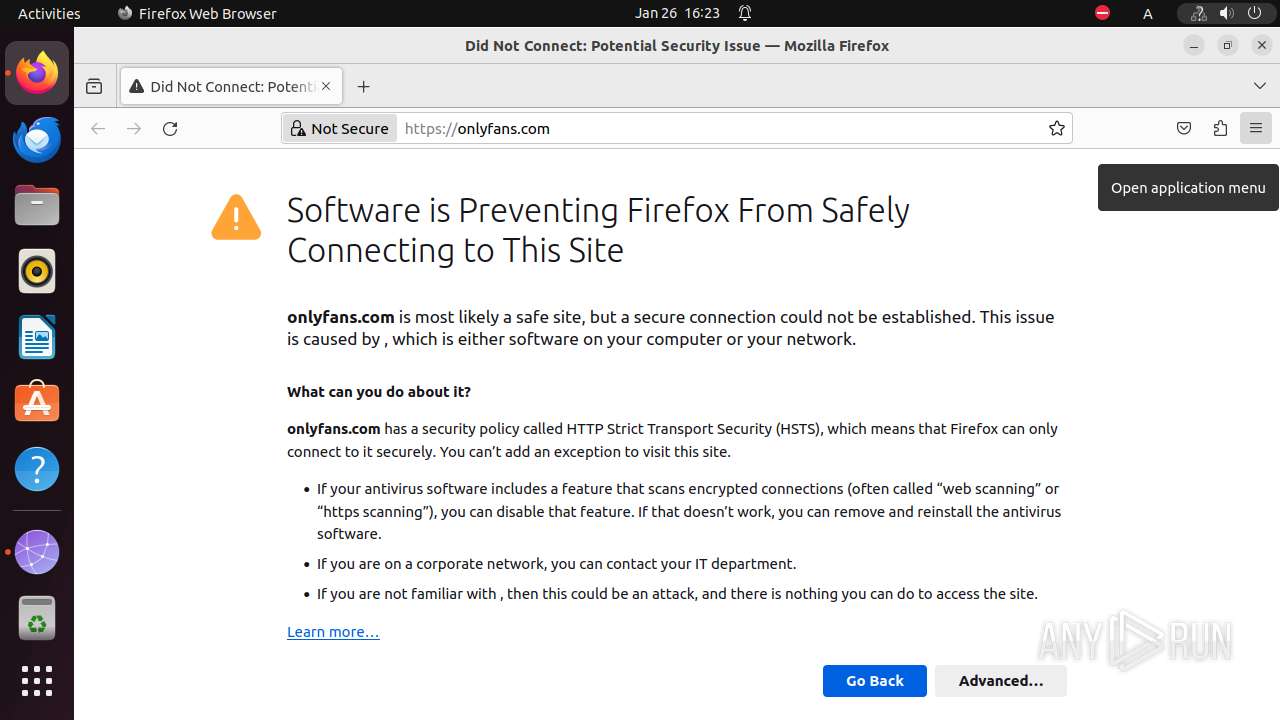Image resolution: width=1280 pixels, height=720 pixels.
Task: Open the purple globe dock application
Action: (x=37, y=552)
